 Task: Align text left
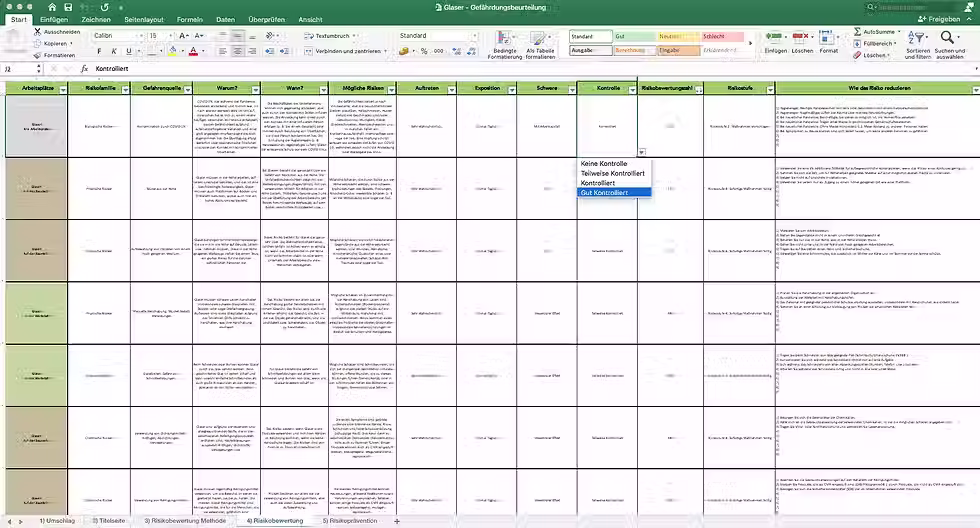tap(222, 51)
